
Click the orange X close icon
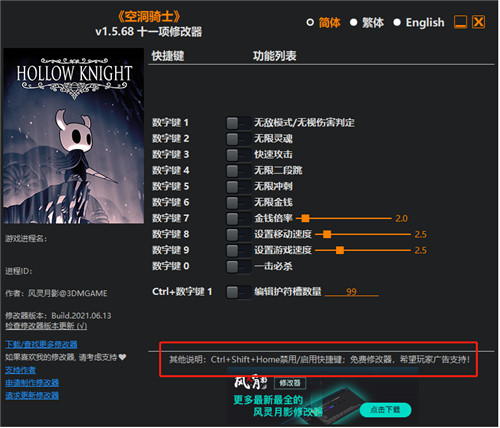pos(479,22)
